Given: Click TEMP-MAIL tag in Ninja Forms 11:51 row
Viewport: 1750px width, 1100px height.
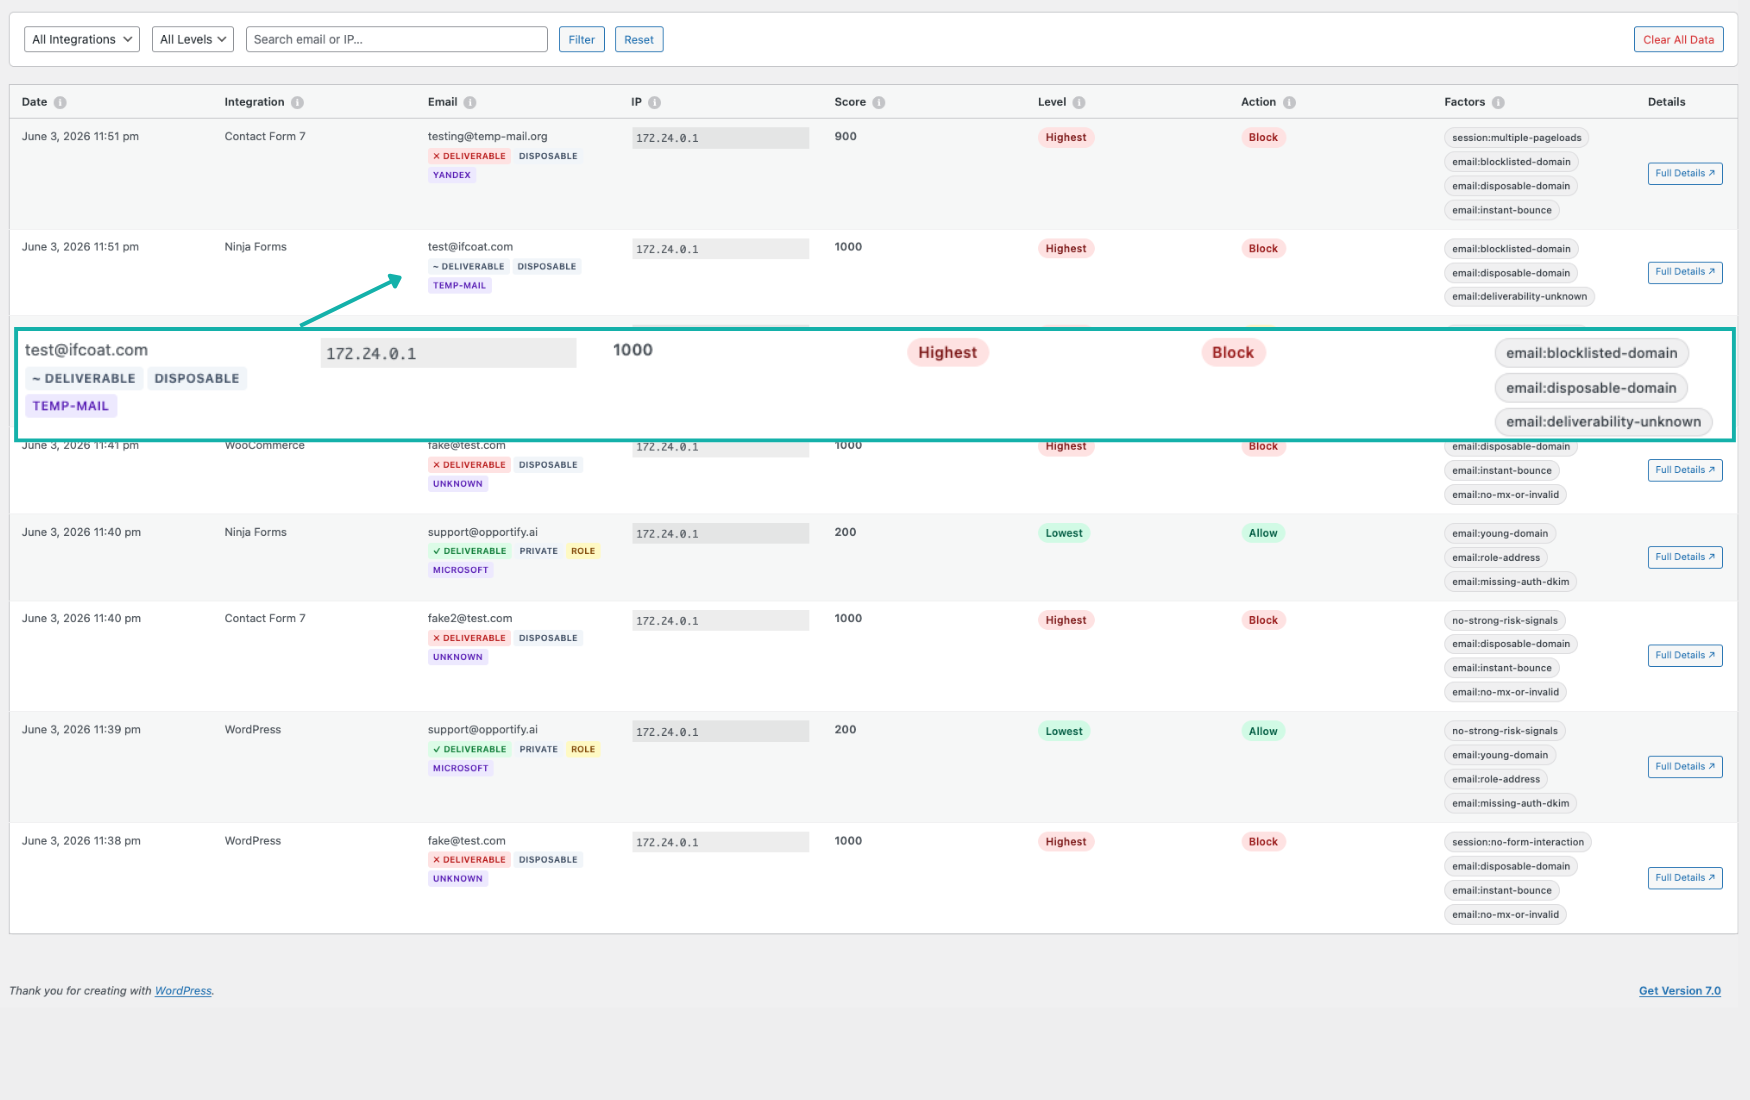Looking at the screenshot, I should 459,286.
